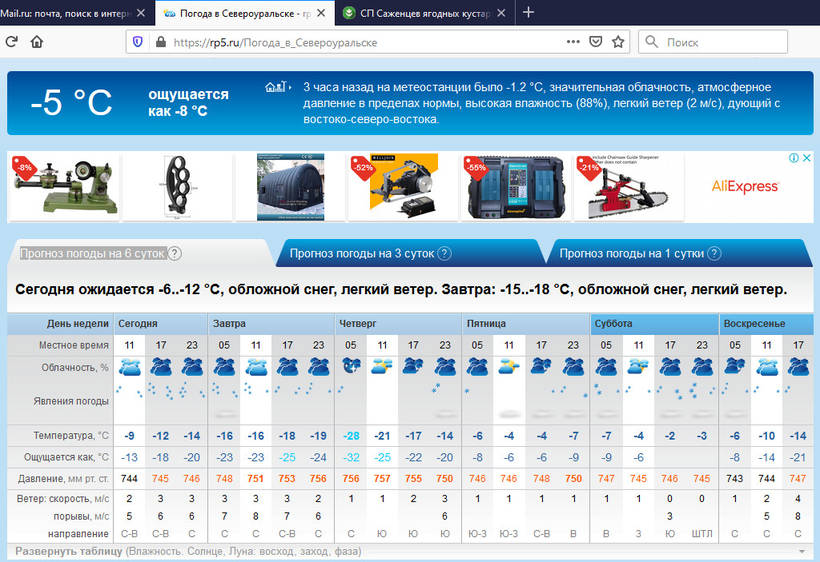
Task: Switch to Прогноз погоды на 3 суток tab
Action: point(362,254)
